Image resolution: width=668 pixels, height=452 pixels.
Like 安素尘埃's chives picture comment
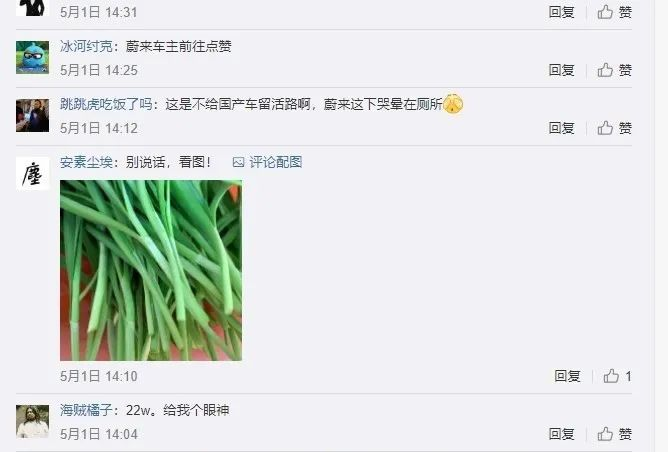[x=617, y=376]
